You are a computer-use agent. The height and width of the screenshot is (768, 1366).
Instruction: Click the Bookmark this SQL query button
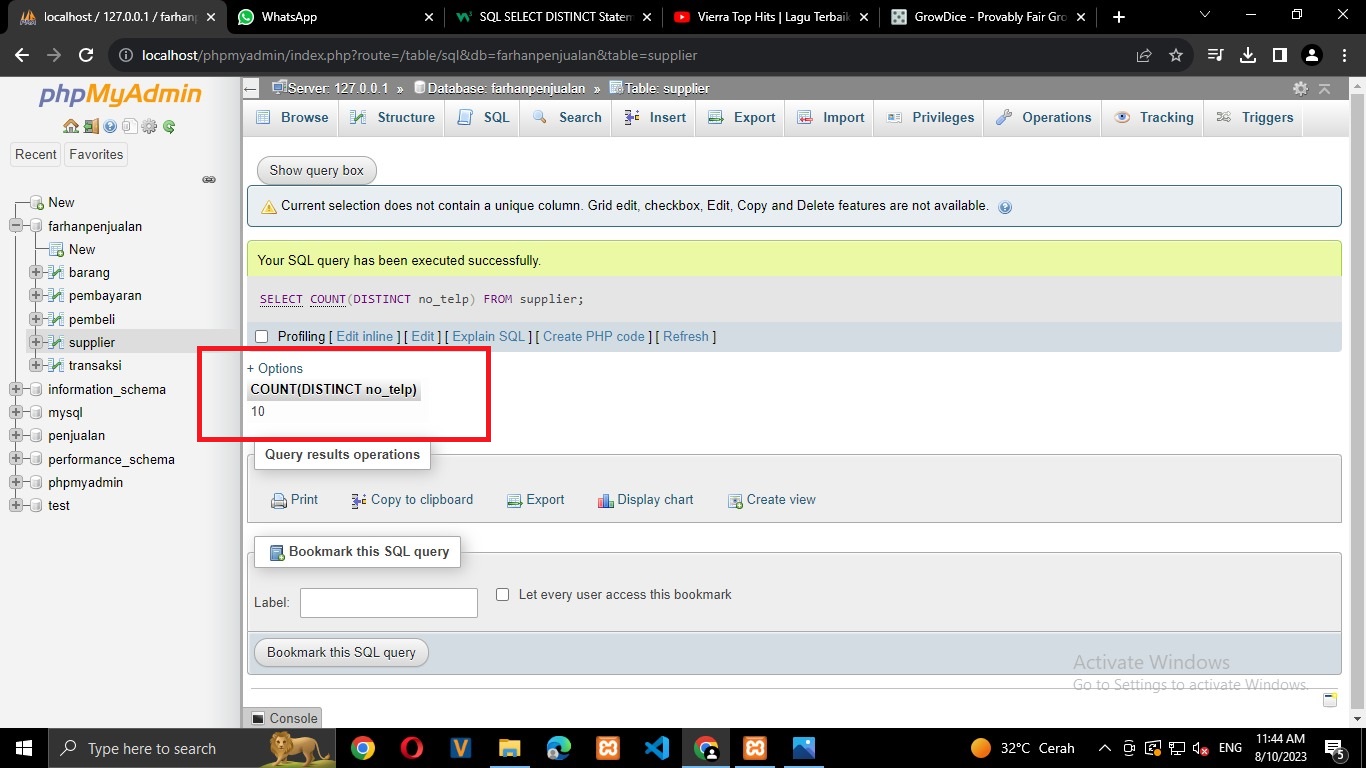coord(341,652)
